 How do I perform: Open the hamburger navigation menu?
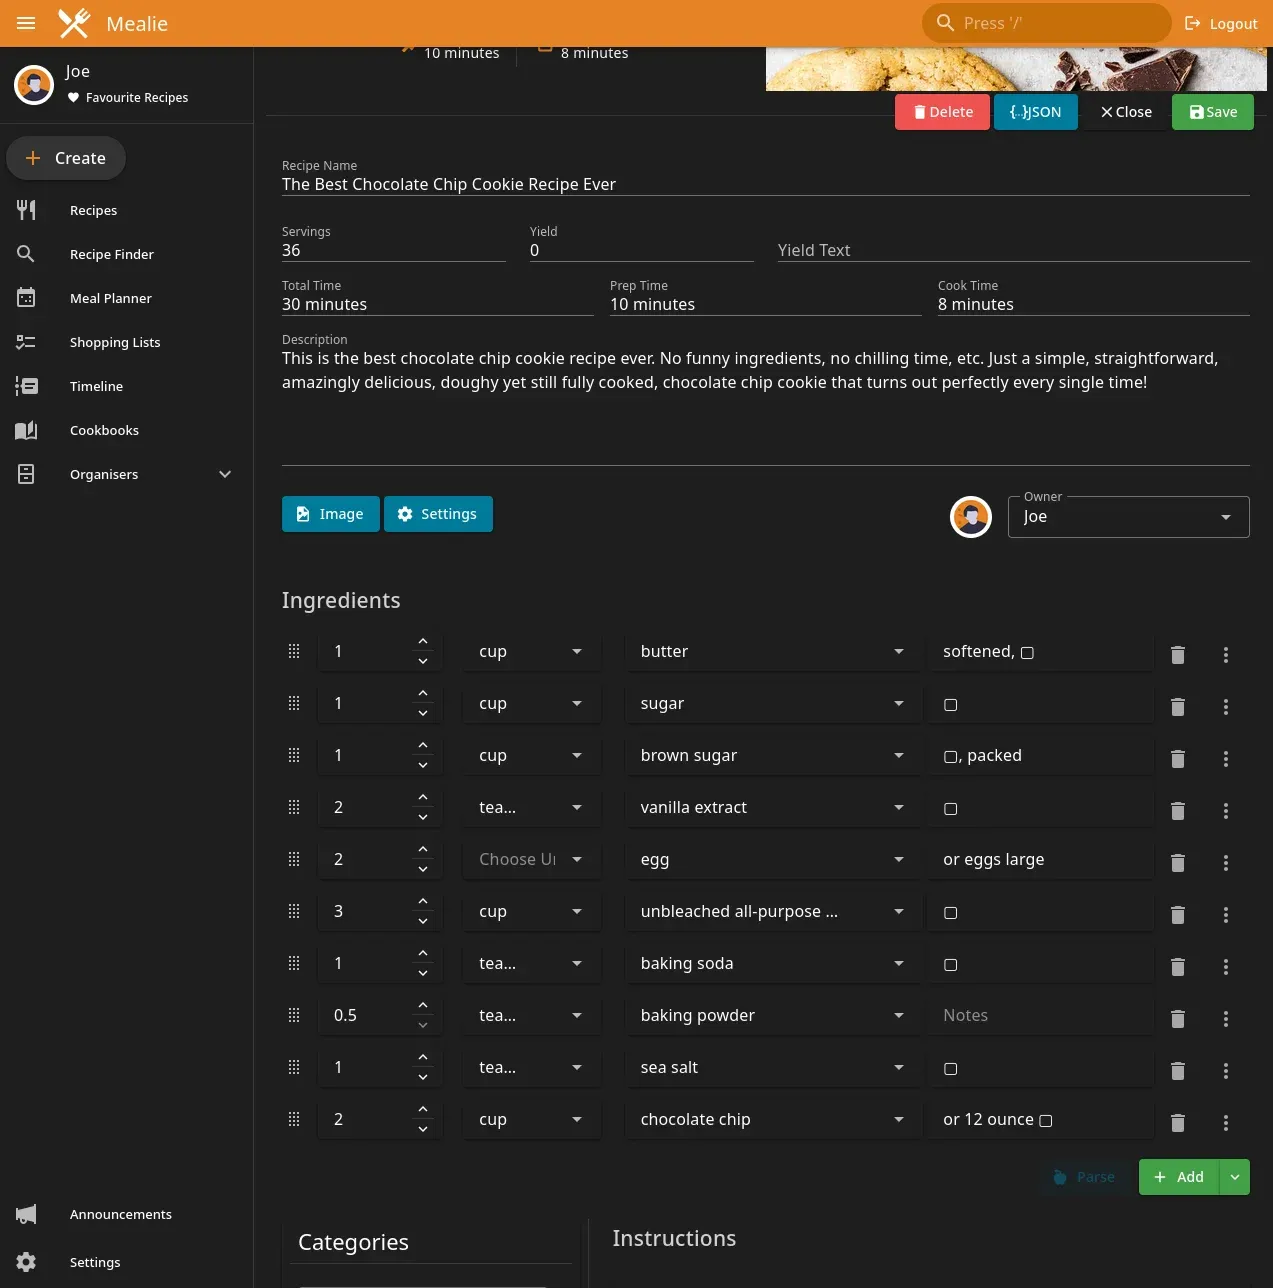click(x=26, y=23)
